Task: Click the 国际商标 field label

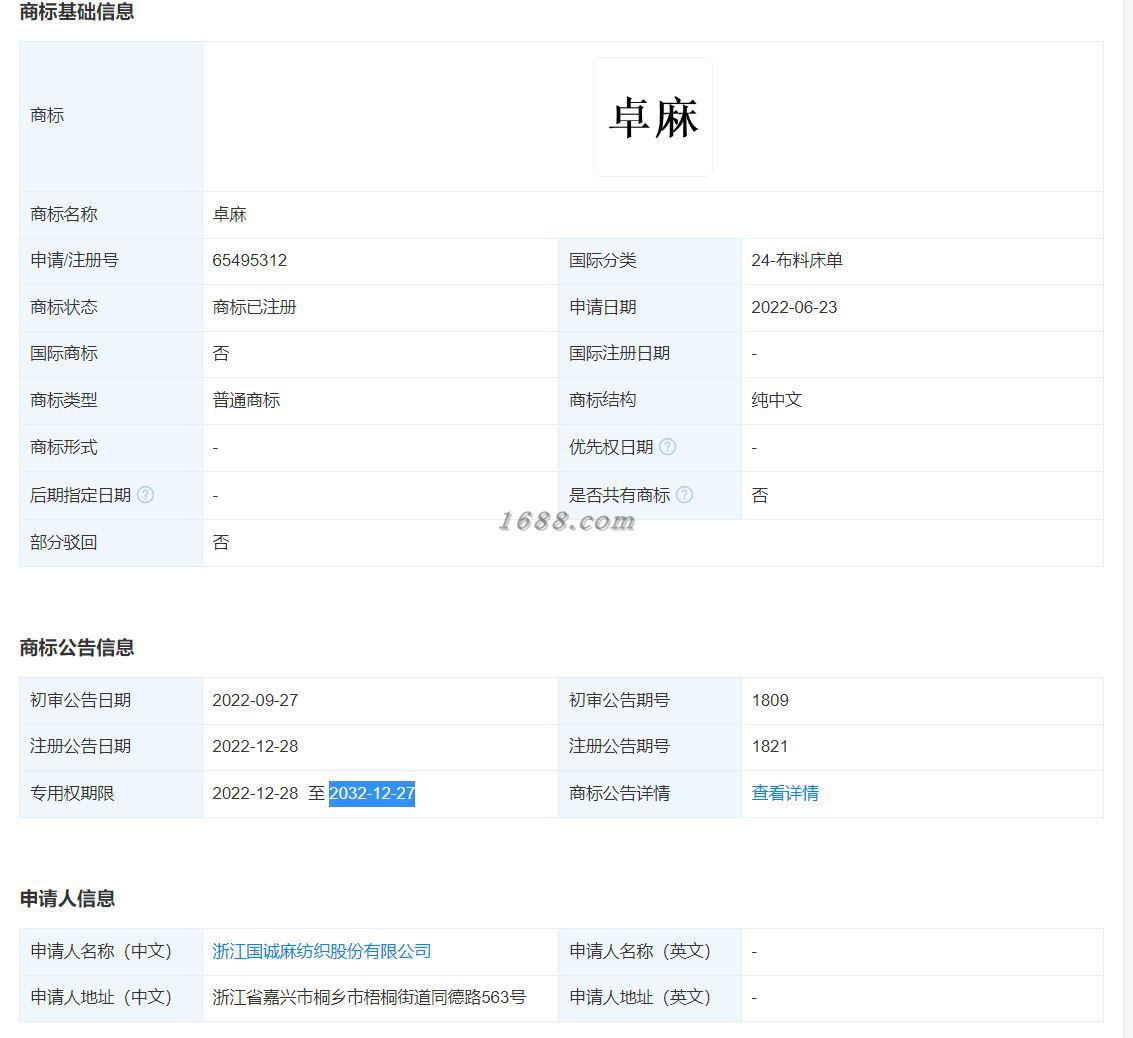Action: pyautogui.click(x=64, y=353)
